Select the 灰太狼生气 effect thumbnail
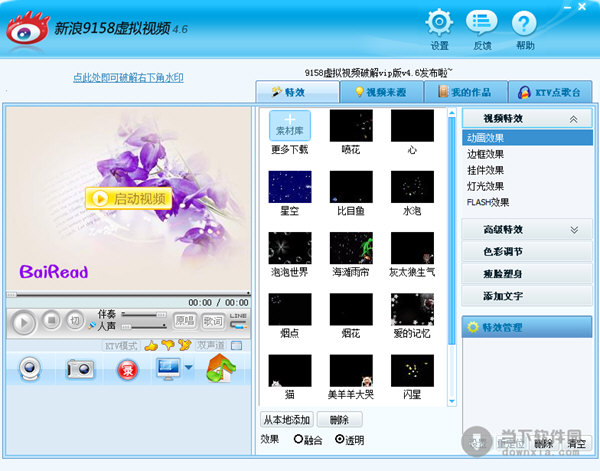This screenshot has height=471, width=600. 412,248
